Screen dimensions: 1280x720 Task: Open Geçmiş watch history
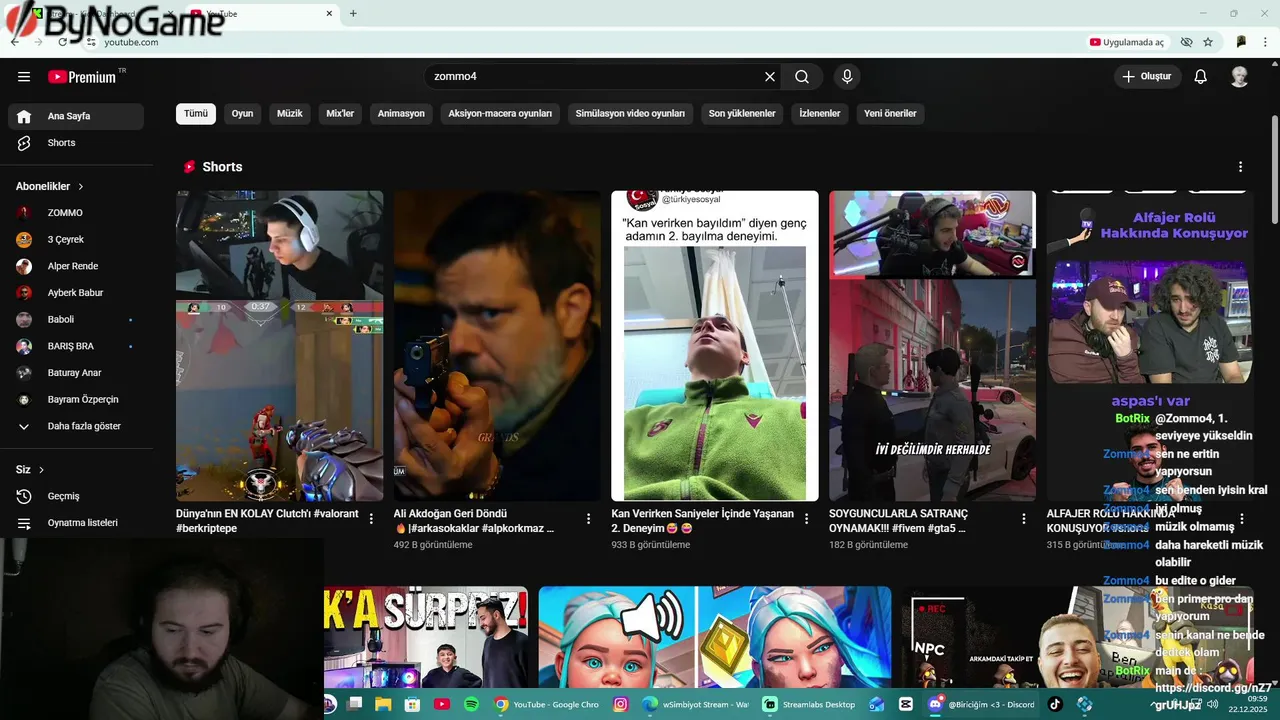coord(76,496)
